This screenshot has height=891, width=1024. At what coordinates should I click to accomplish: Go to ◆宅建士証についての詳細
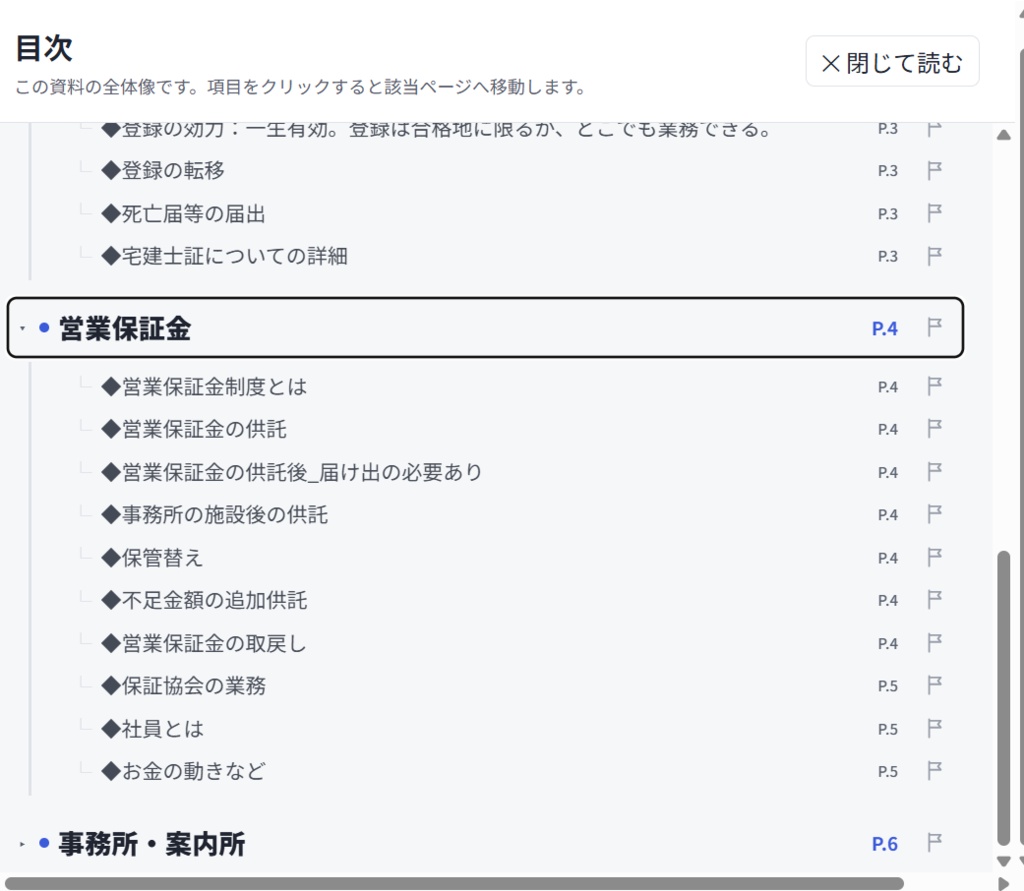[225, 256]
